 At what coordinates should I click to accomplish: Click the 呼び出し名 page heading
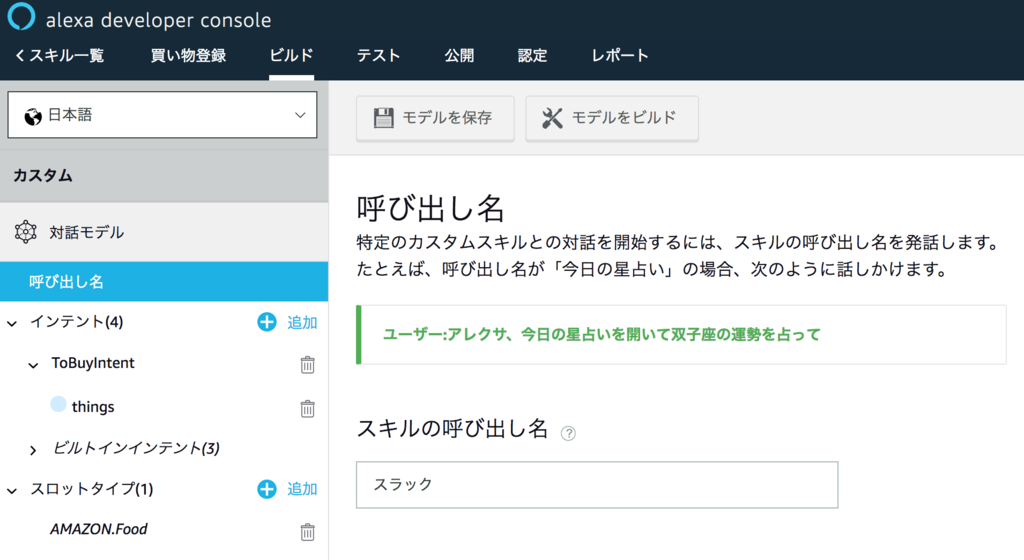click(430, 209)
